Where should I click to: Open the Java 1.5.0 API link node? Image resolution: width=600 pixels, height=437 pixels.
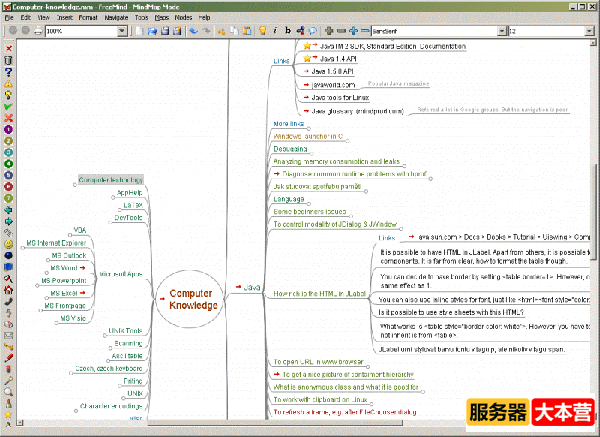pyautogui.click(x=332, y=72)
